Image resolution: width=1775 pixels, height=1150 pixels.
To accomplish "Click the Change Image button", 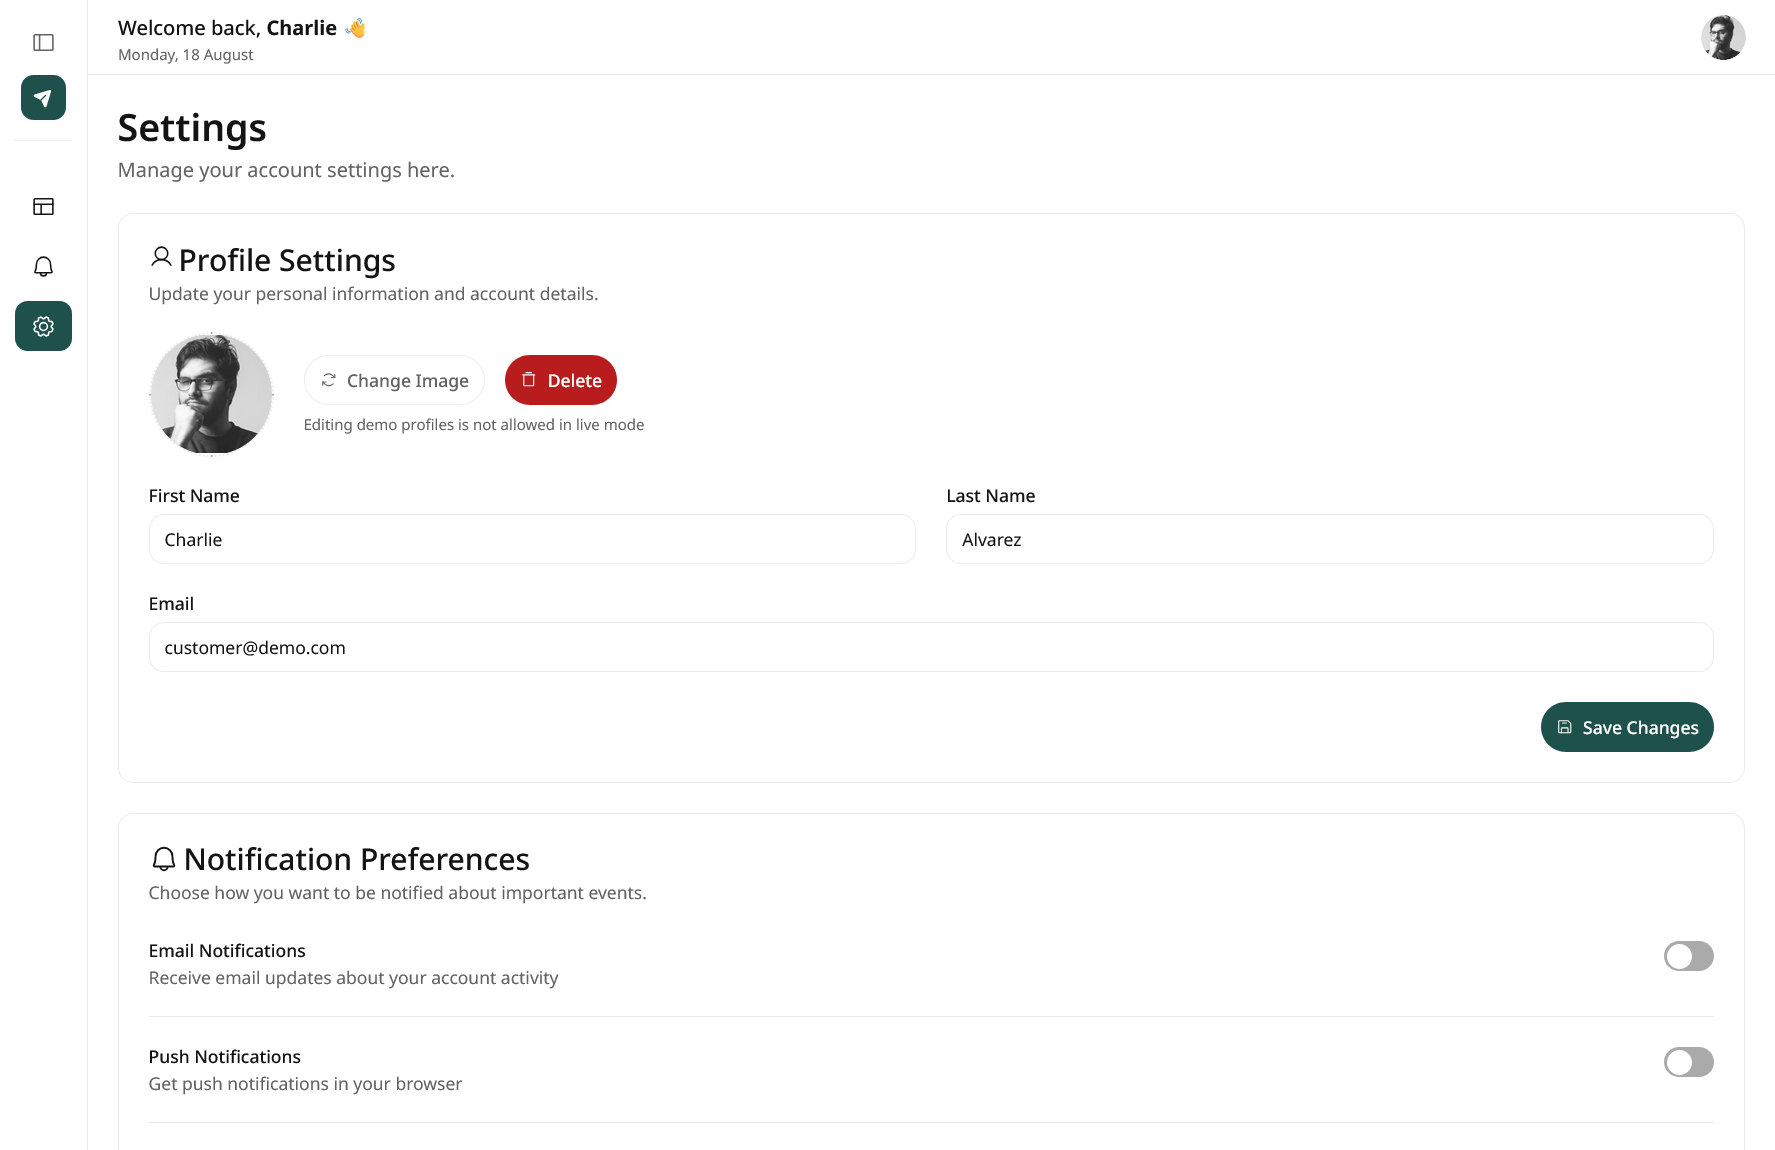I will (394, 380).
